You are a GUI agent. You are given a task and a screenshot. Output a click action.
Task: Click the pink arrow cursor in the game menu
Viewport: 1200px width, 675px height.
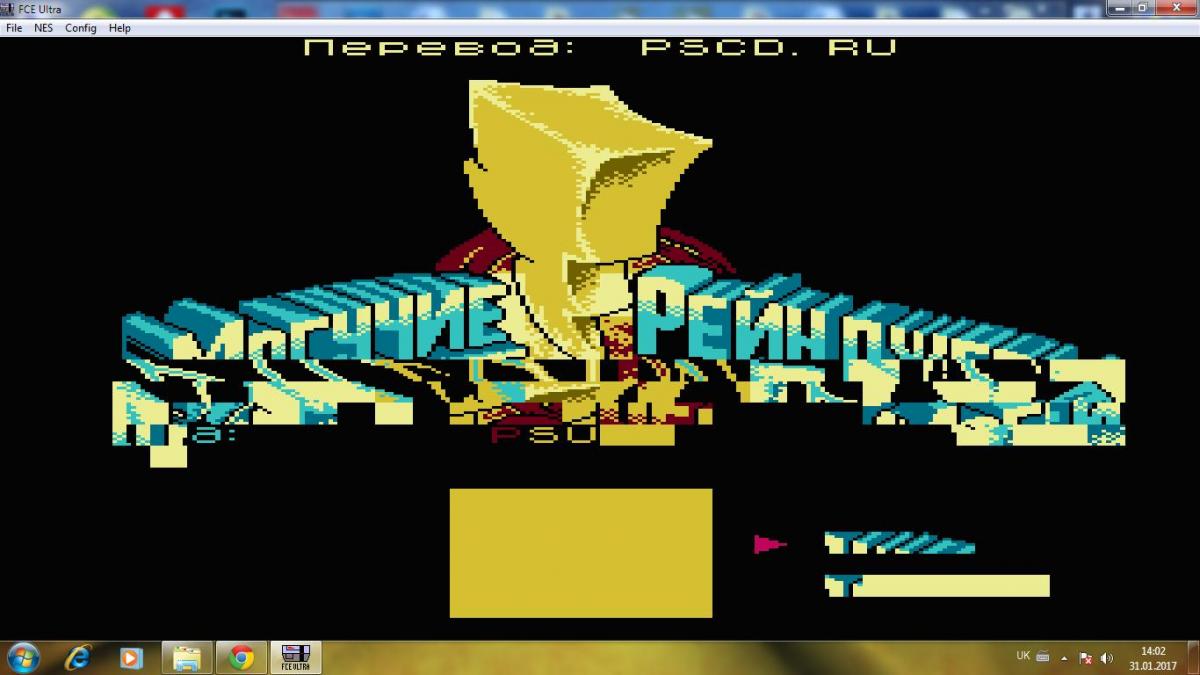[769, 544]
